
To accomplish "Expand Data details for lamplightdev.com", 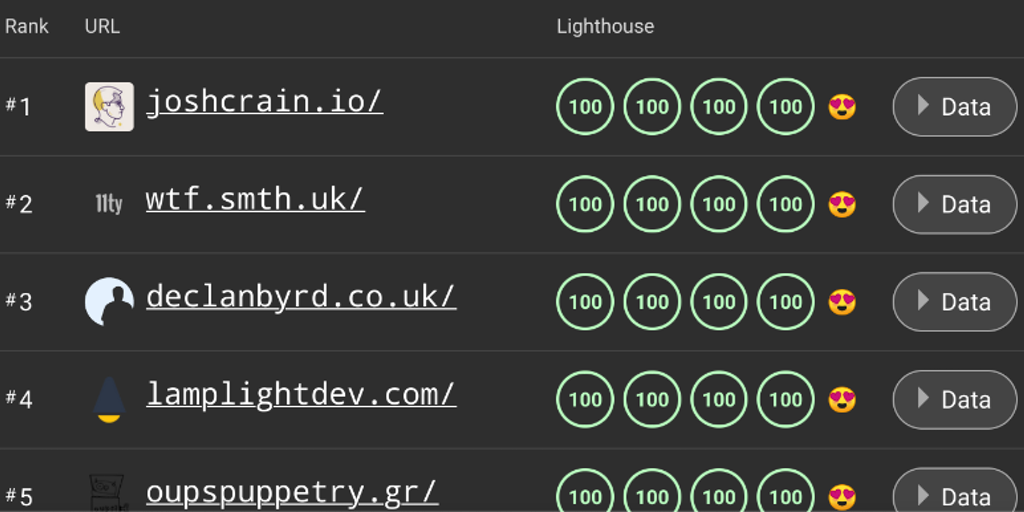I will pos(954,399).
